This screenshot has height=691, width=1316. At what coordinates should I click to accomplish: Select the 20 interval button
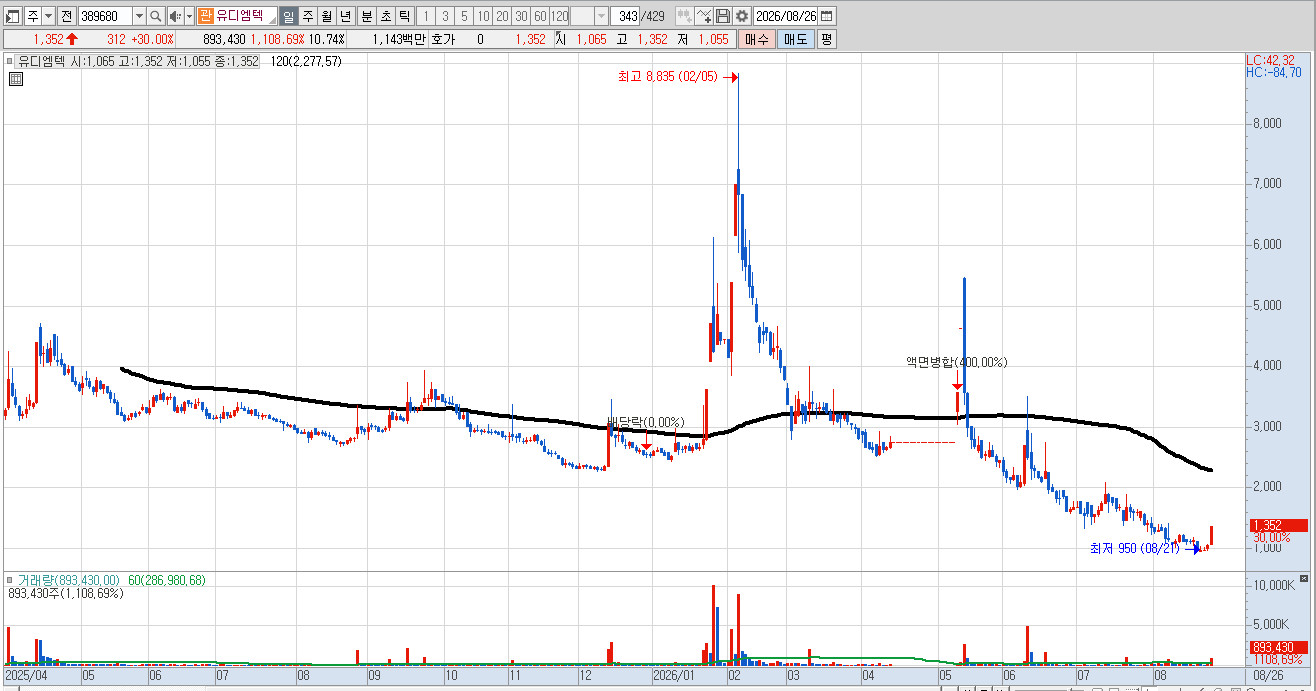502,16
